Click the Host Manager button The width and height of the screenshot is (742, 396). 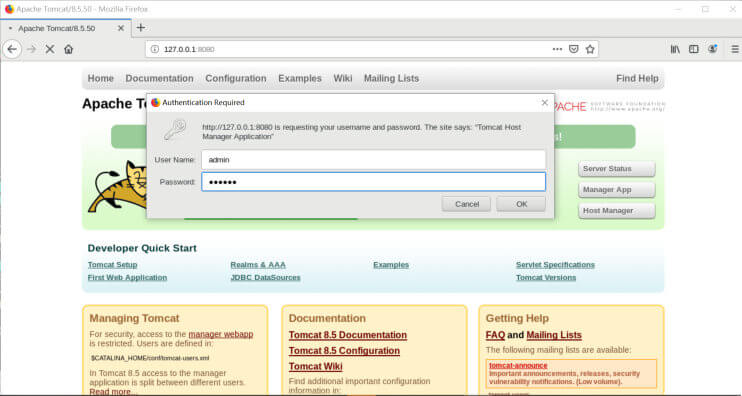[617, 211]
